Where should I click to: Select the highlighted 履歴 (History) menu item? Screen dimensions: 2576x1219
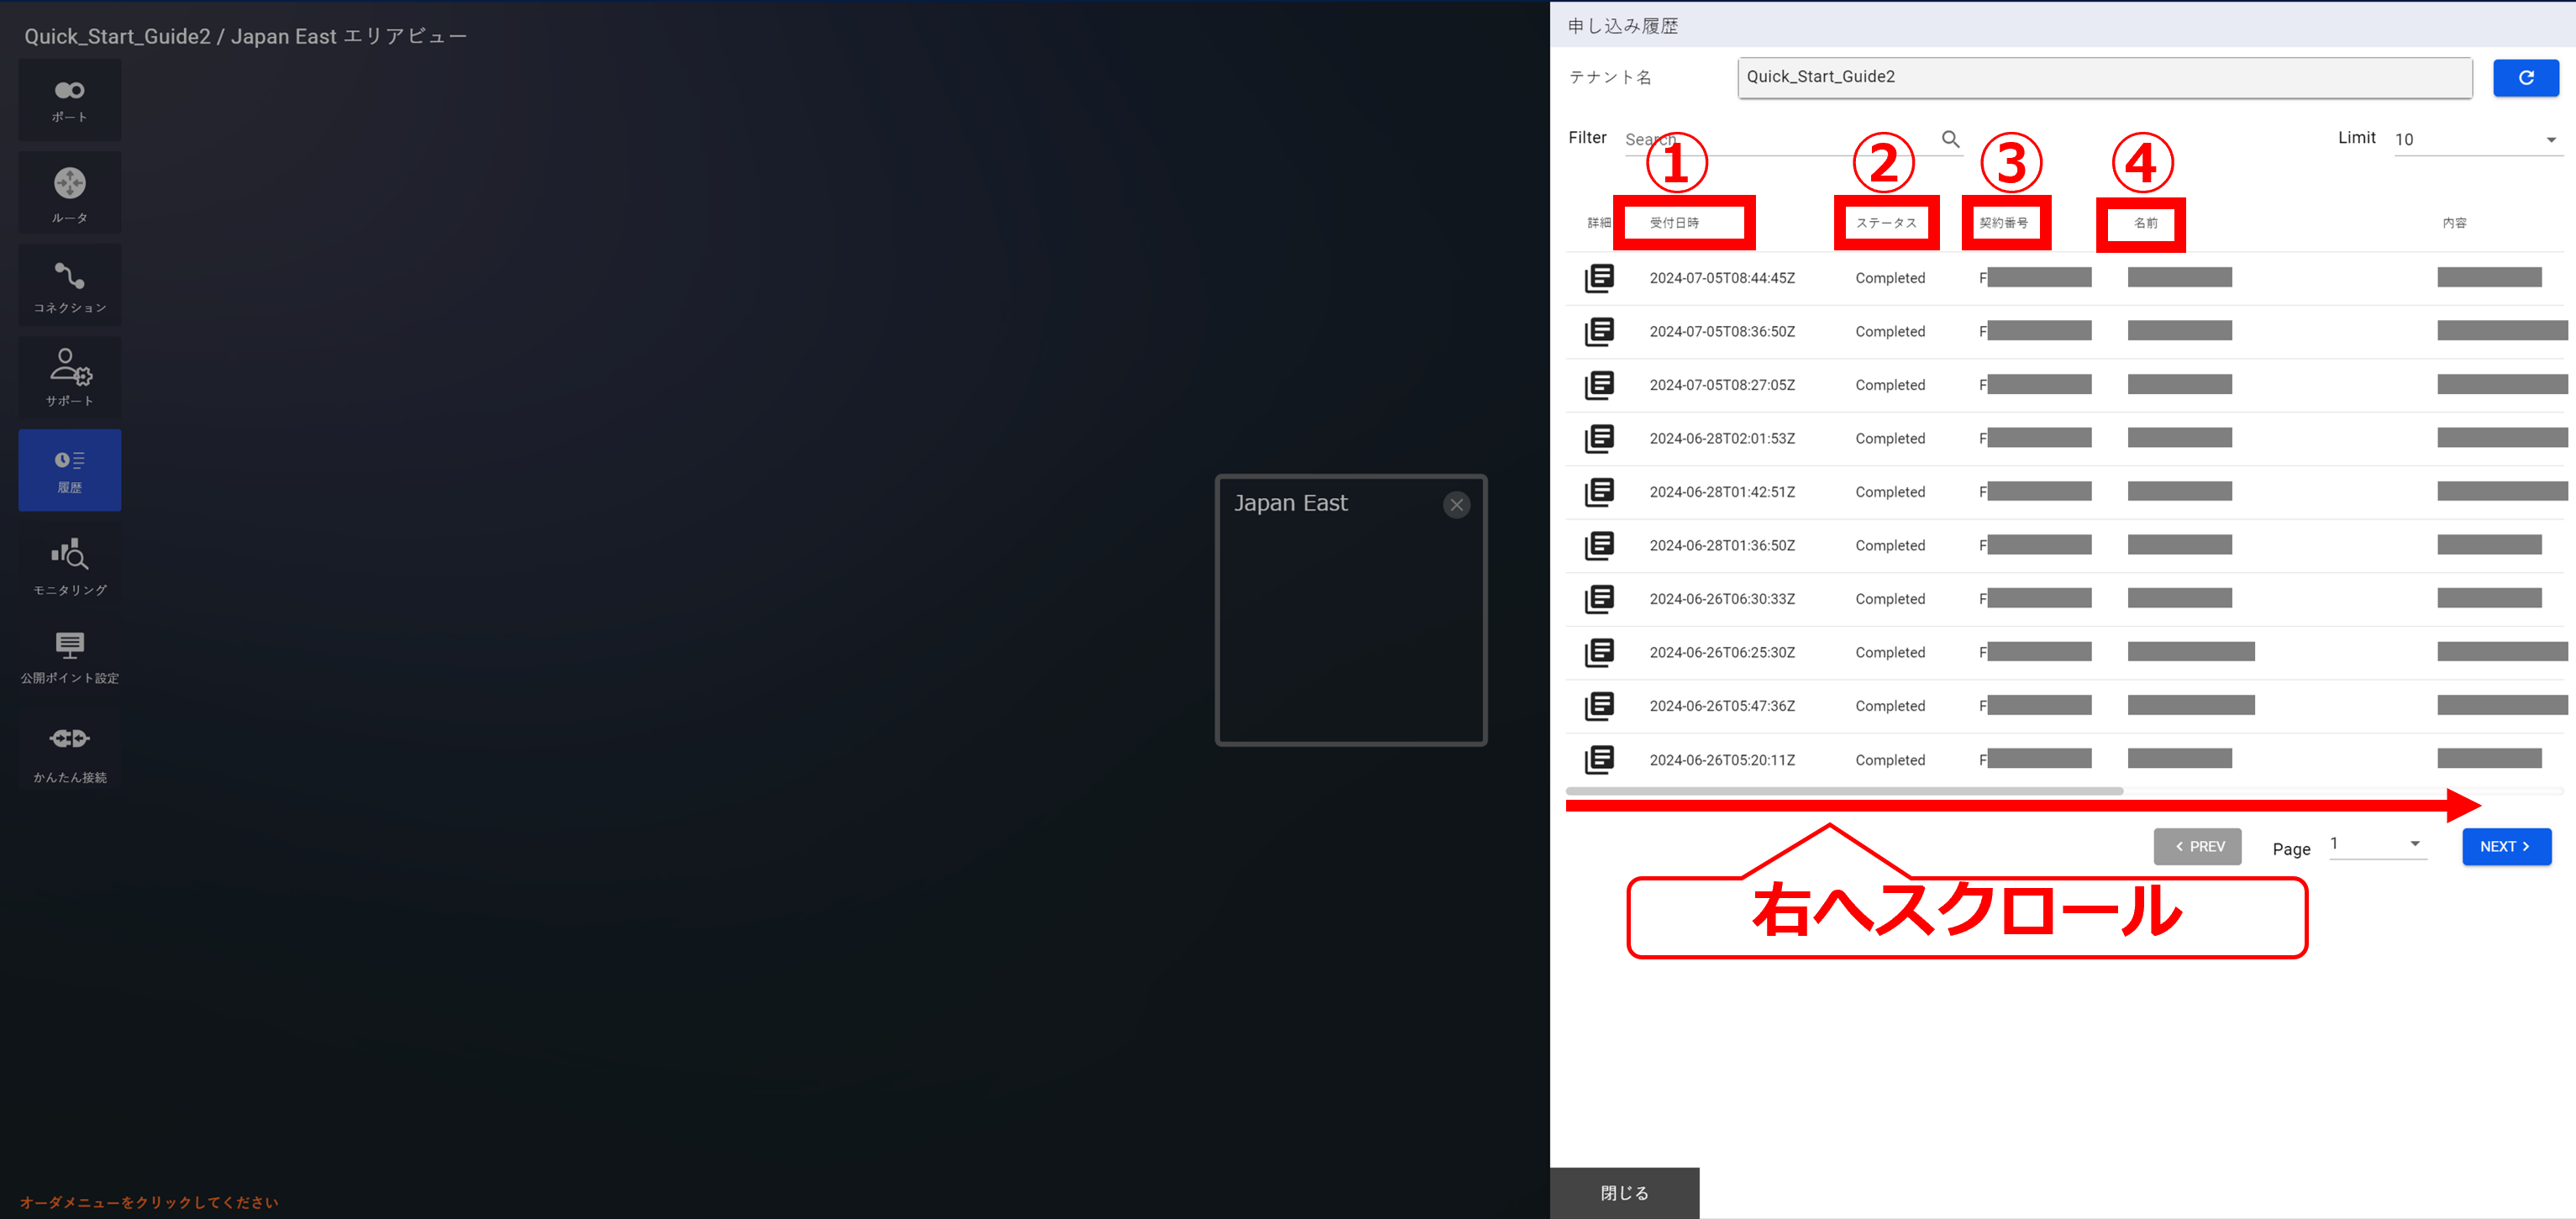tap(69, 470)
